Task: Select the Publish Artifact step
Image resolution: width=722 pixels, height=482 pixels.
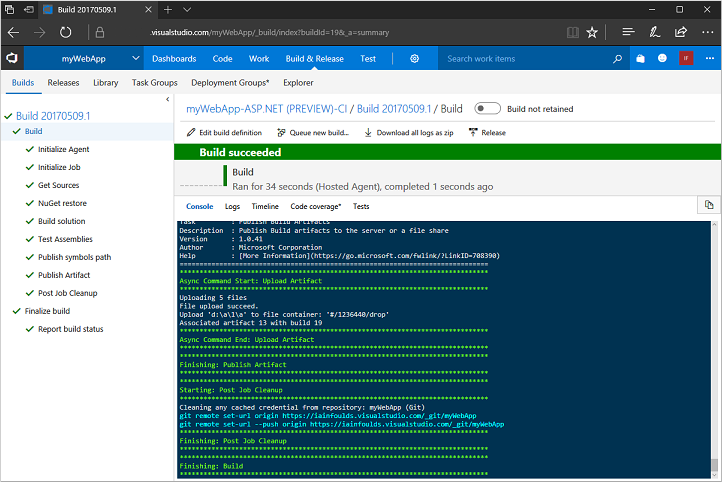Action: pyautogui.click(x=64, y=275)
